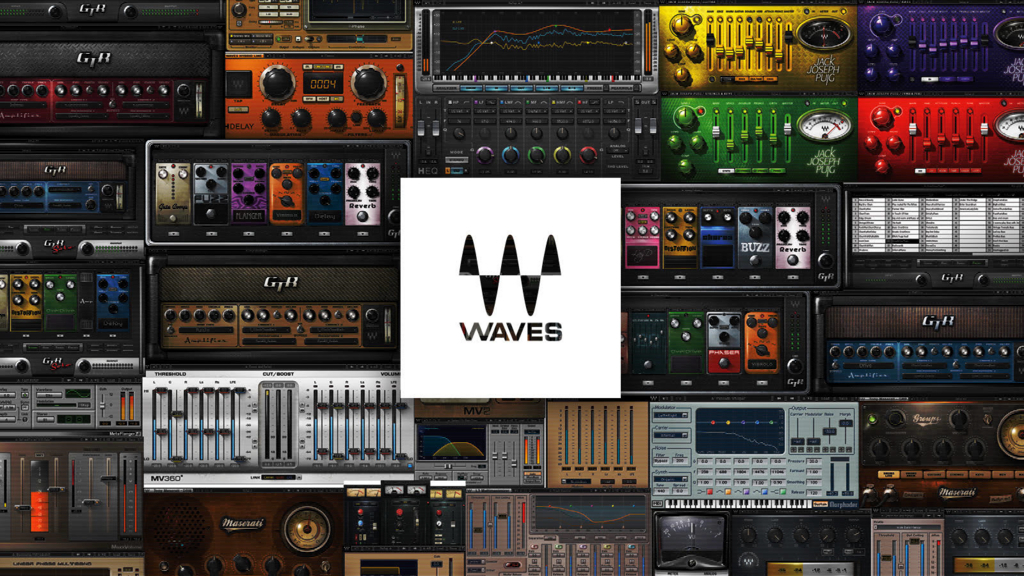Open the pedal selector under the Phaser pedal
The height and width of the screenshot is (576, 1024).
pyautogui.click(x=723, y=383)
